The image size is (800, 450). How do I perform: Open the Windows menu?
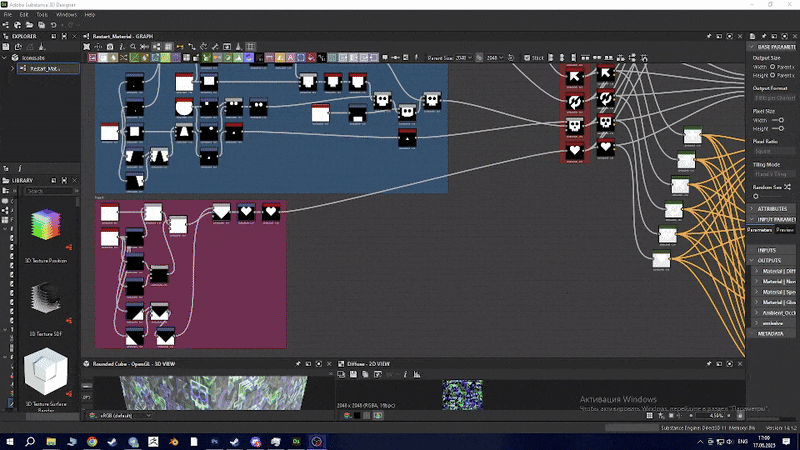(66, 15)
